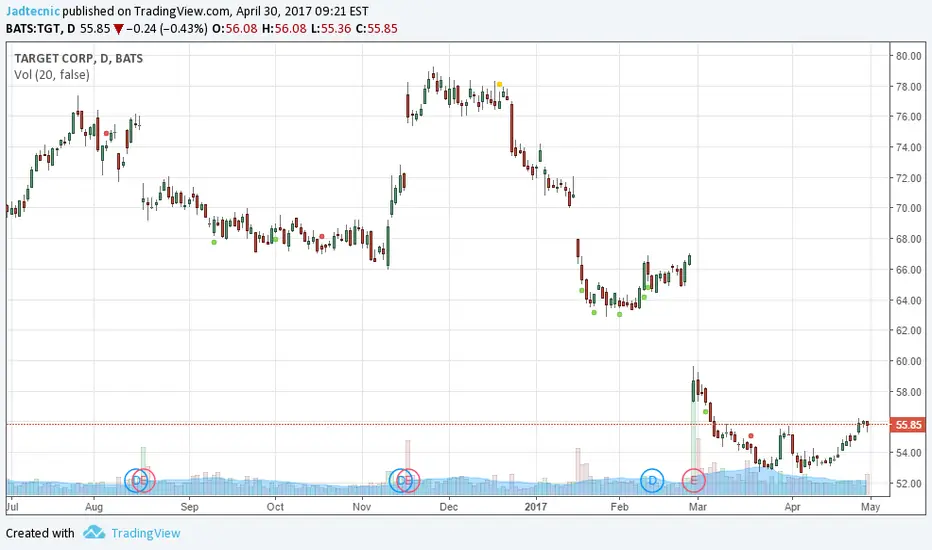The image size is (932, 550).
Task: Click the Apr label on time axis
Action: 792,507
